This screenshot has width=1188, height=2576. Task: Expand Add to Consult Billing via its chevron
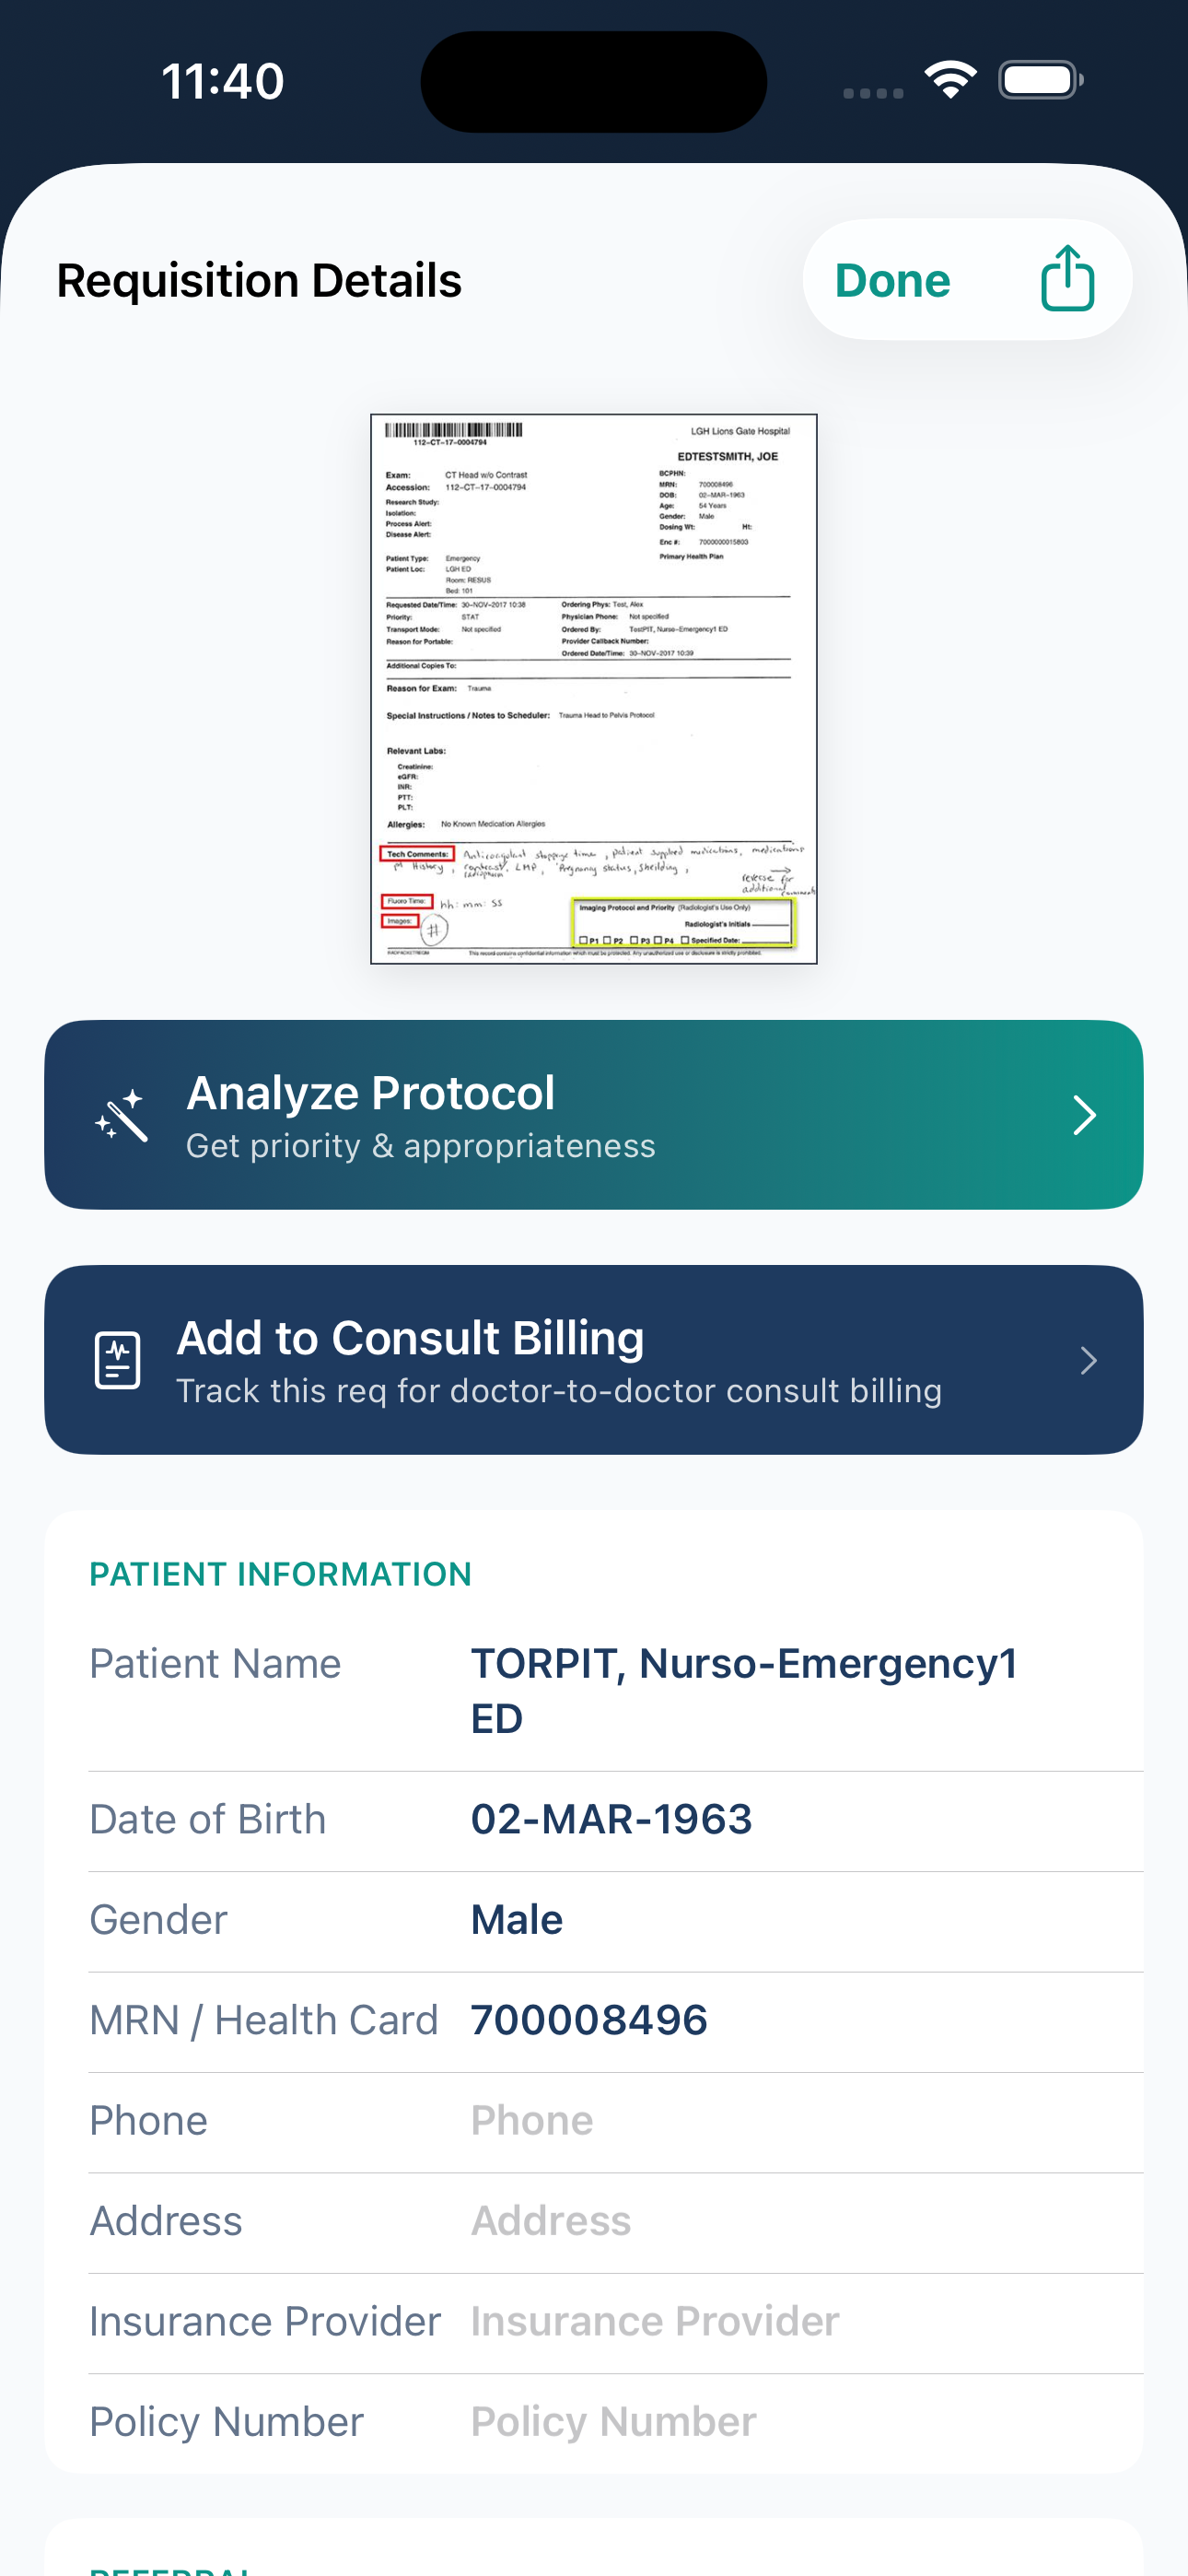pos(1089,1360)
